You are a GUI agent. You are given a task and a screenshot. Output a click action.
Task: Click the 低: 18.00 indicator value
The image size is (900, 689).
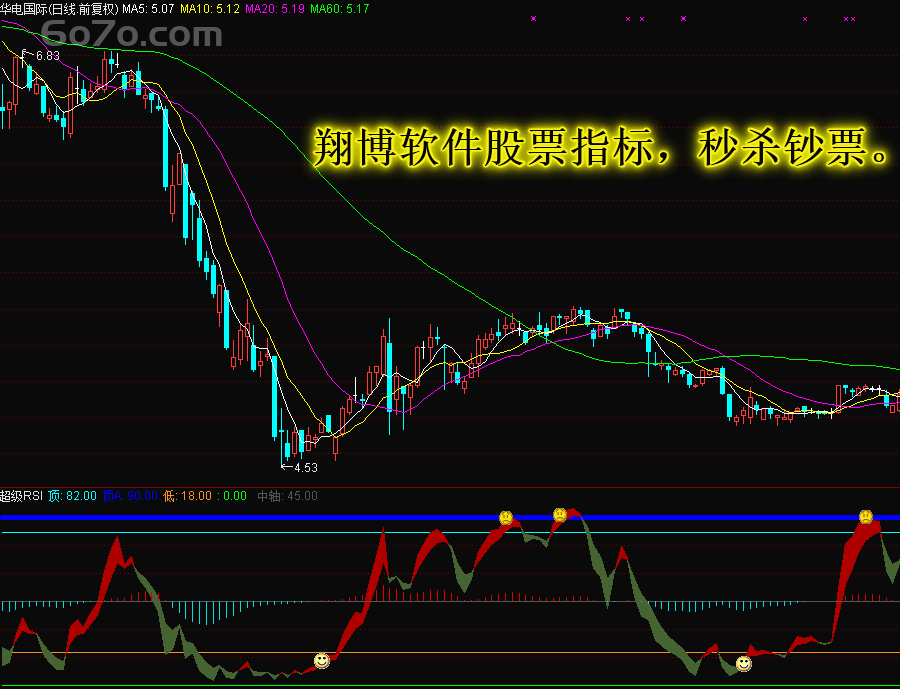[x=188, y=496]
